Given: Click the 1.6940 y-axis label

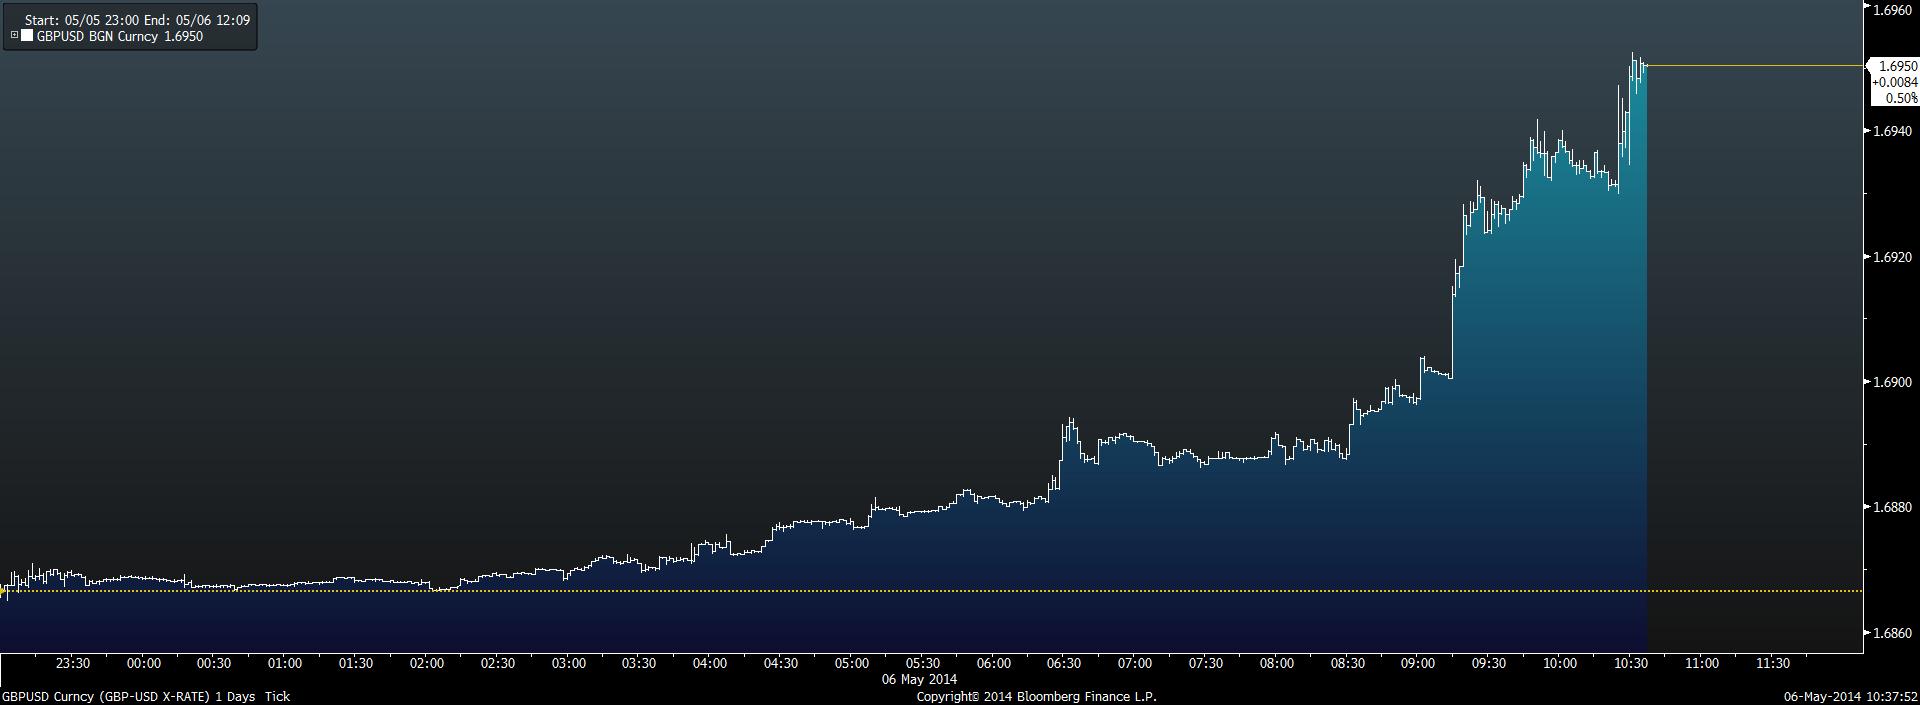Looking at the screenshot, I should tap(1892, 131).
